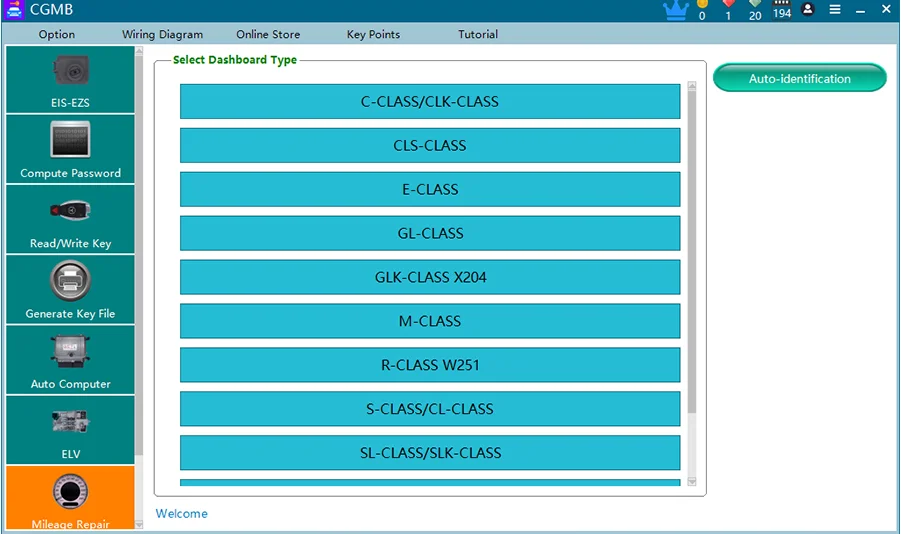Click the blue crown VIP icon
Screen dimensions: 901x534
676,10
